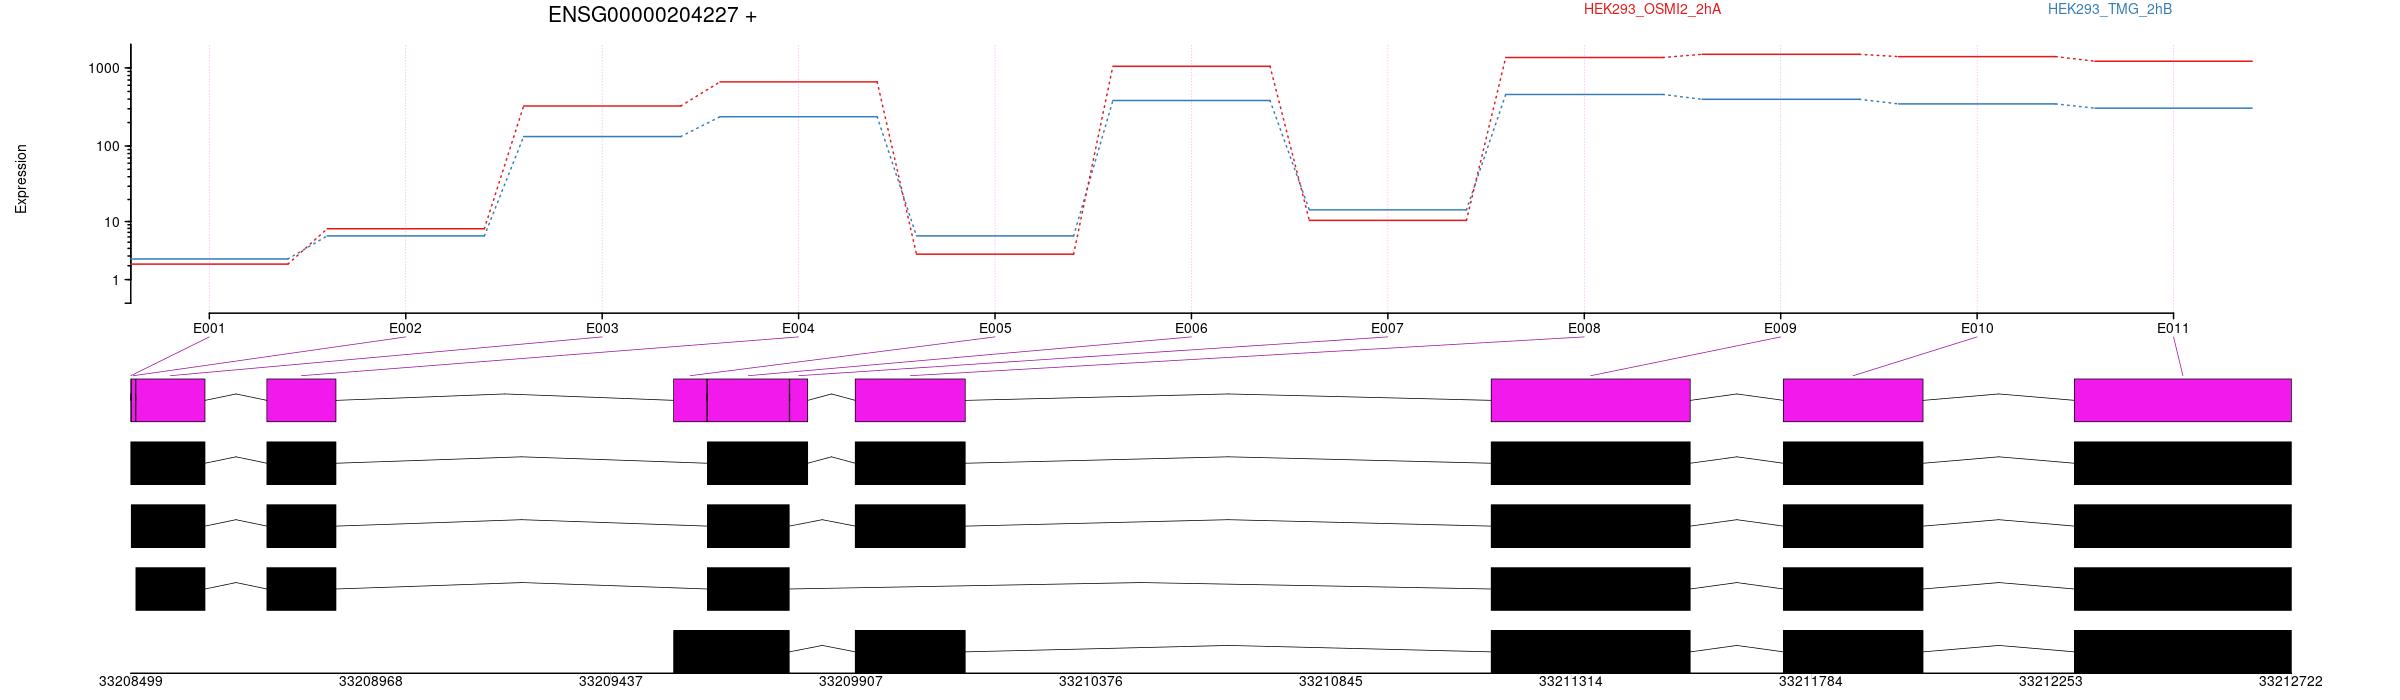Select exon label E011
Screen dimensions: 2400x700
click(x=2173, y=328)
